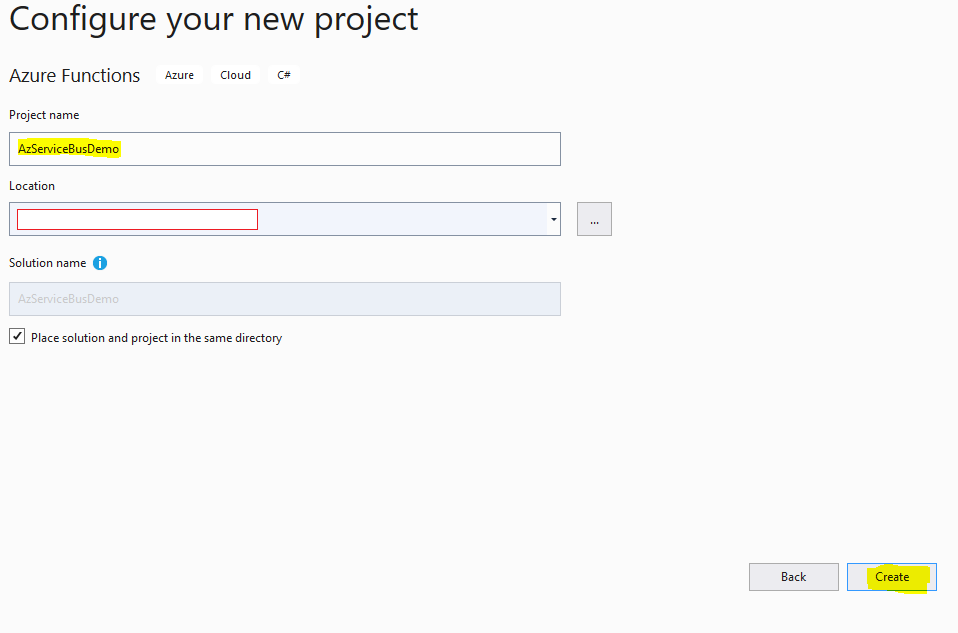The width and height of the screenshot is (958, 633).
Task: Click the grayed-out Solution name field
Action: point(284,298)
